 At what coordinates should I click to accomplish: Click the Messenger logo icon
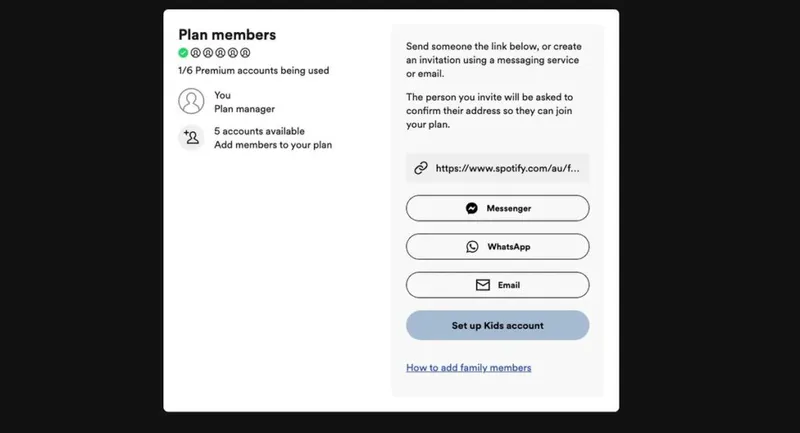pyautogui.click(x=472, y=208)
